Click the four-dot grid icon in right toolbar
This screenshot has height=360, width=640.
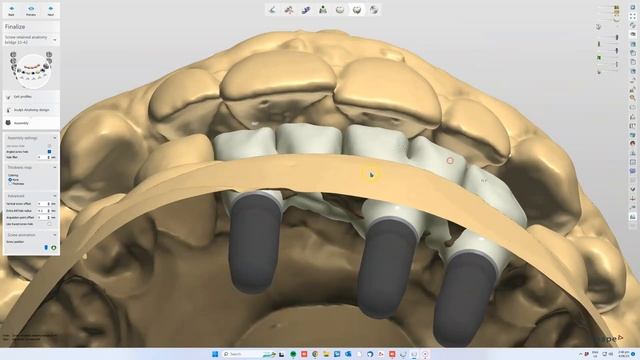click(x=633, y=16)
